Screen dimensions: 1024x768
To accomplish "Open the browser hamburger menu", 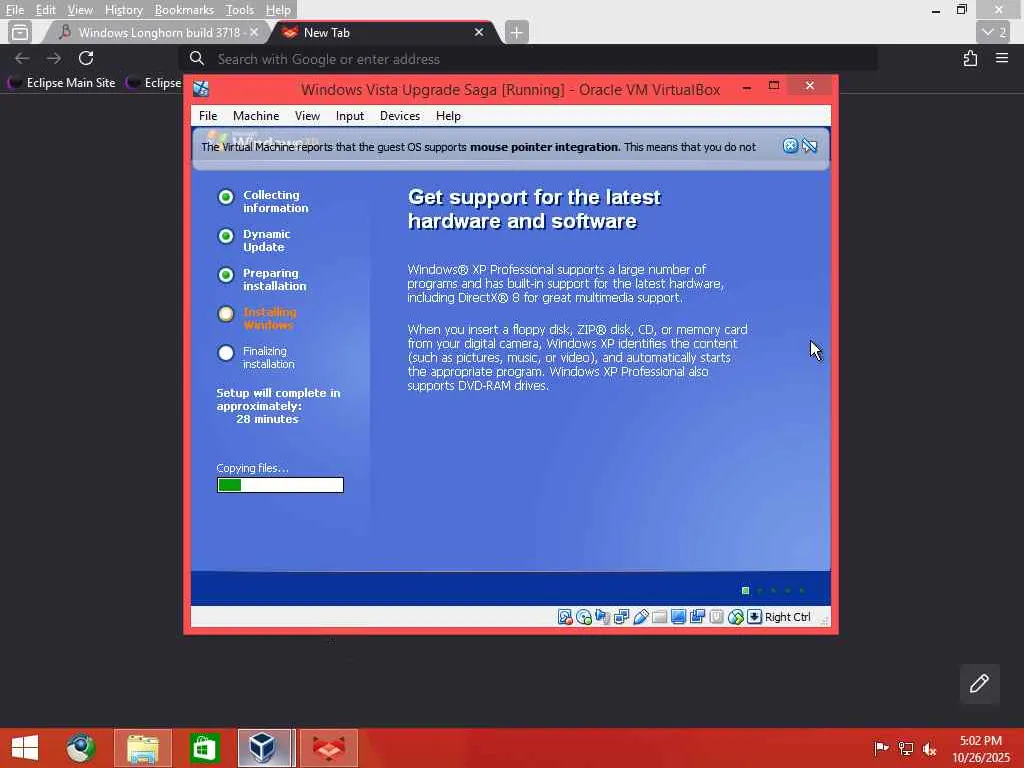I will (x=1002, y=58).
